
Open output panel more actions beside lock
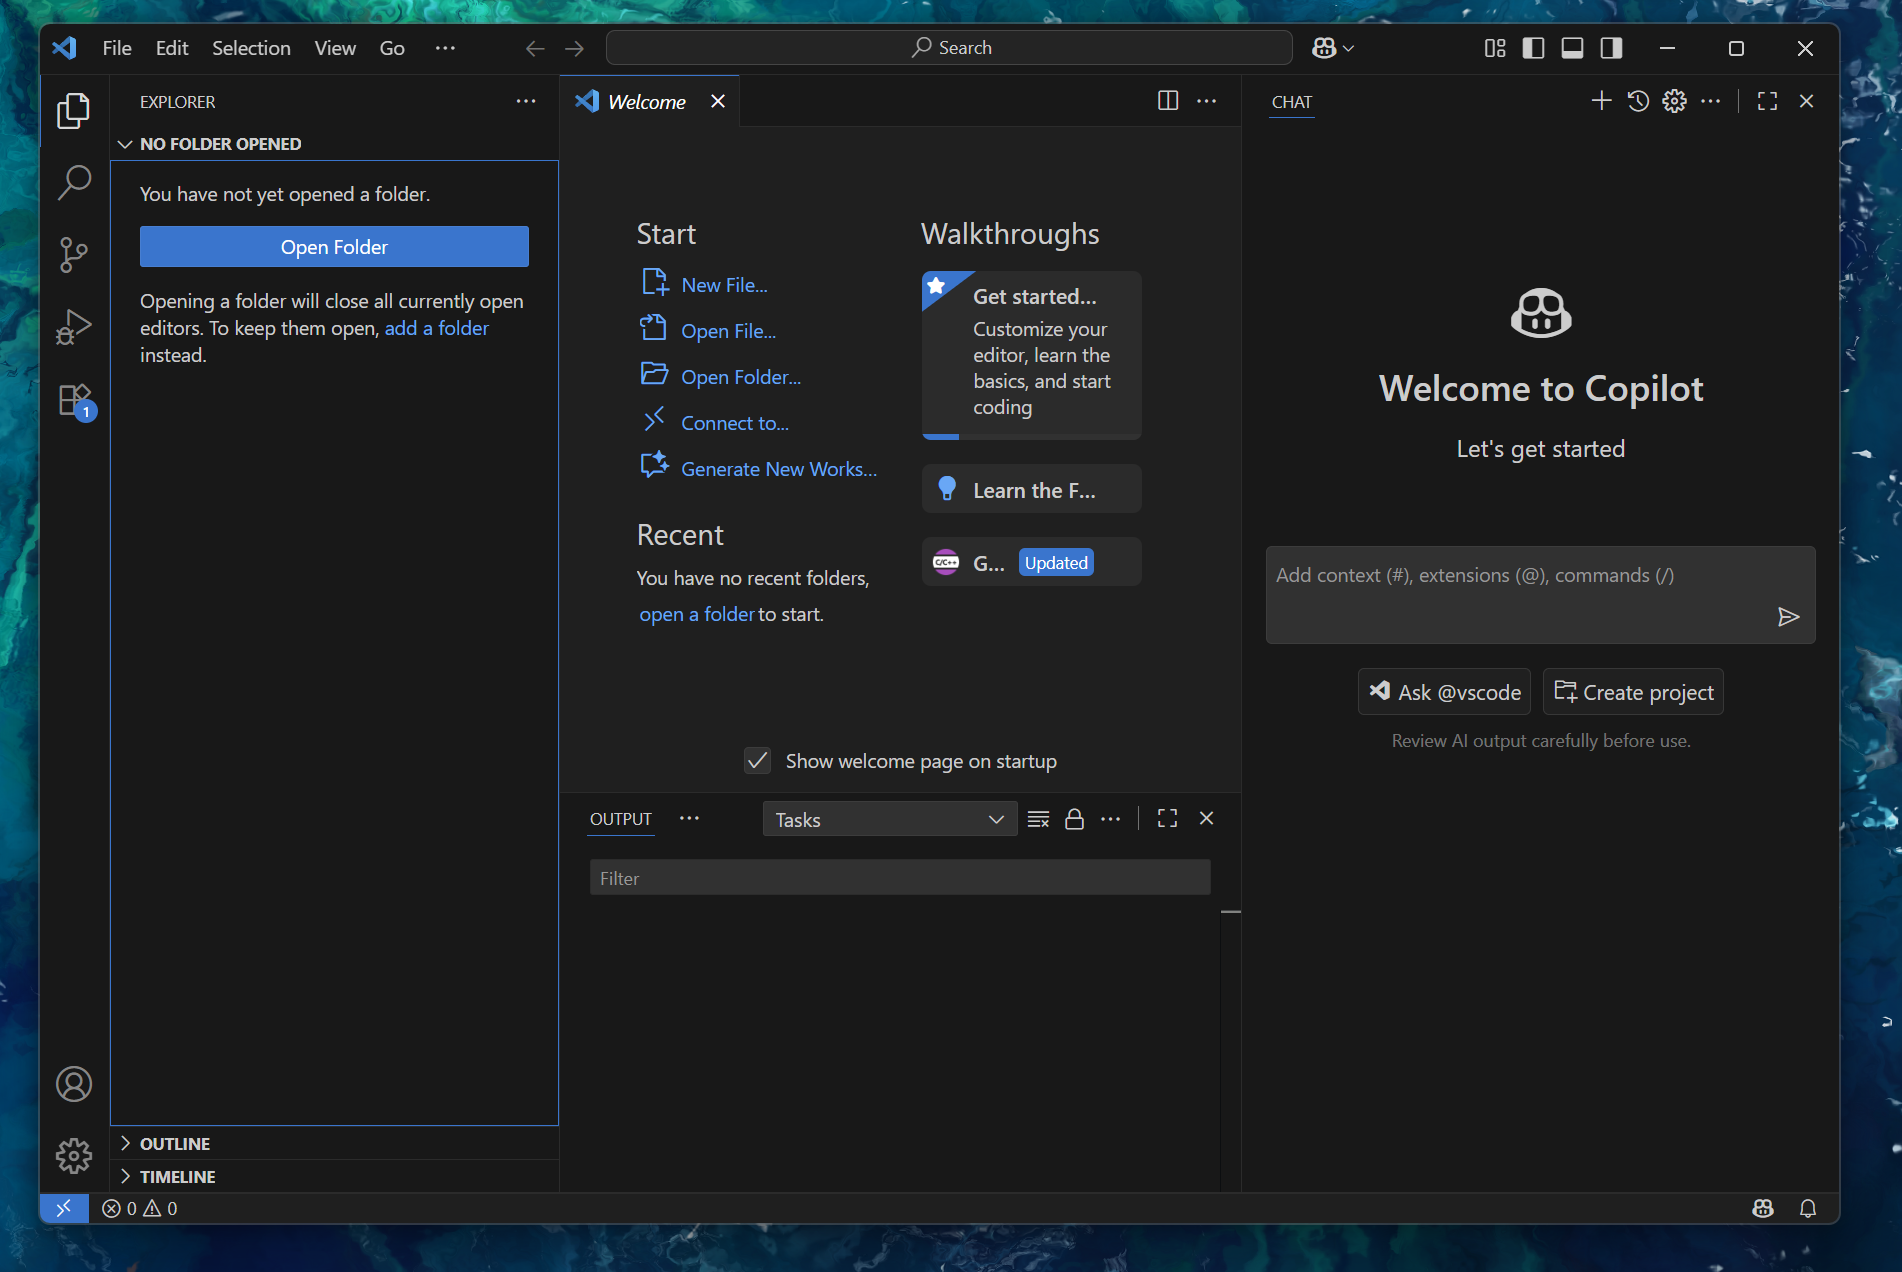click(1111, 819)
